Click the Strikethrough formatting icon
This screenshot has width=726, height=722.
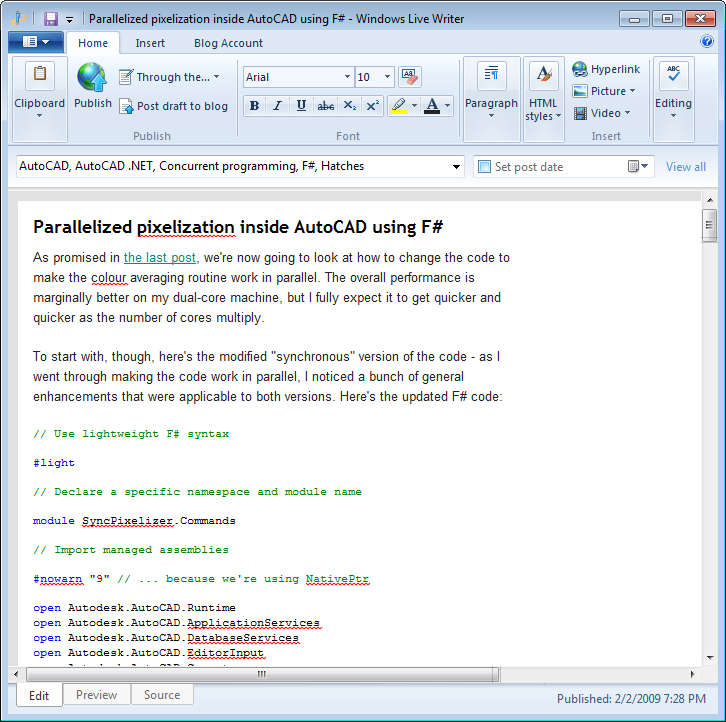[x=325, y=106]
